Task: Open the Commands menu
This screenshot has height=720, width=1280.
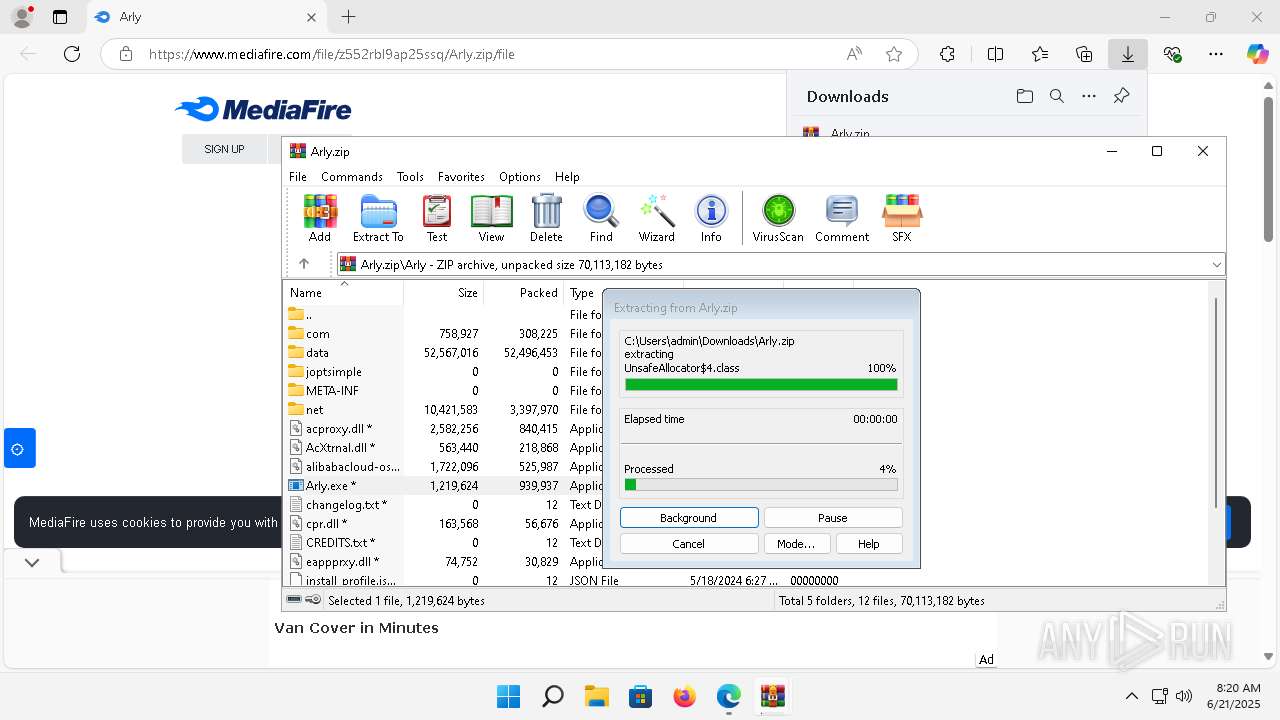Action: point(352,176)
